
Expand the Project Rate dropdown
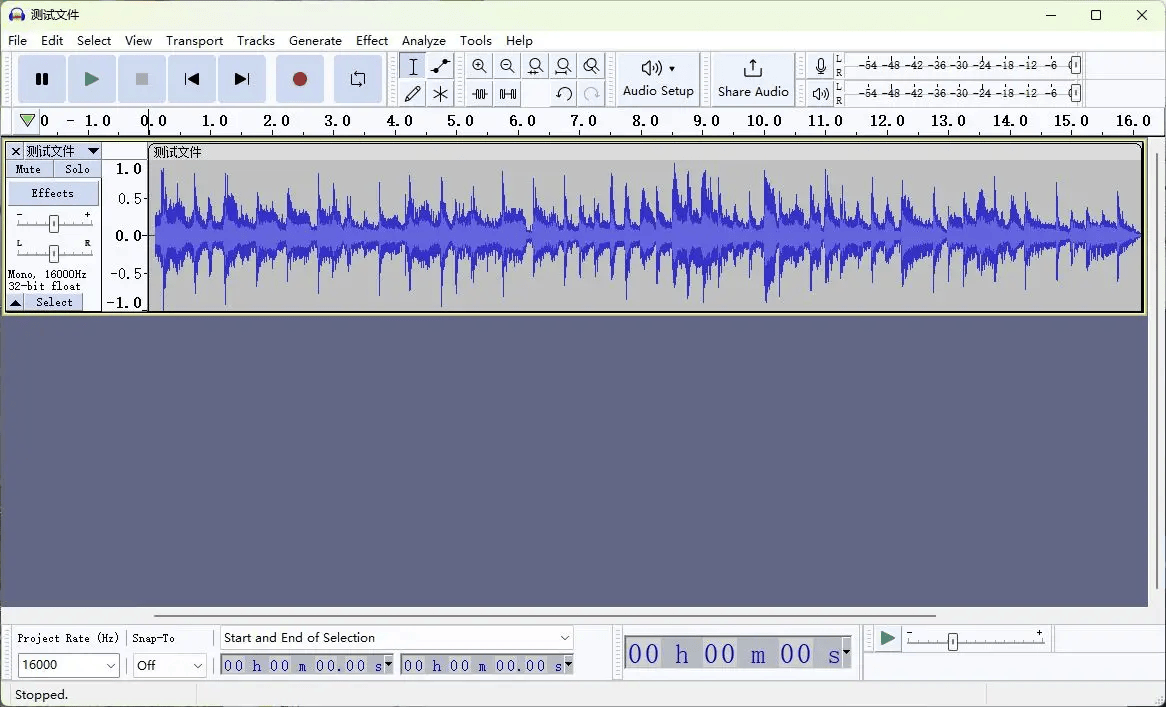110,666
